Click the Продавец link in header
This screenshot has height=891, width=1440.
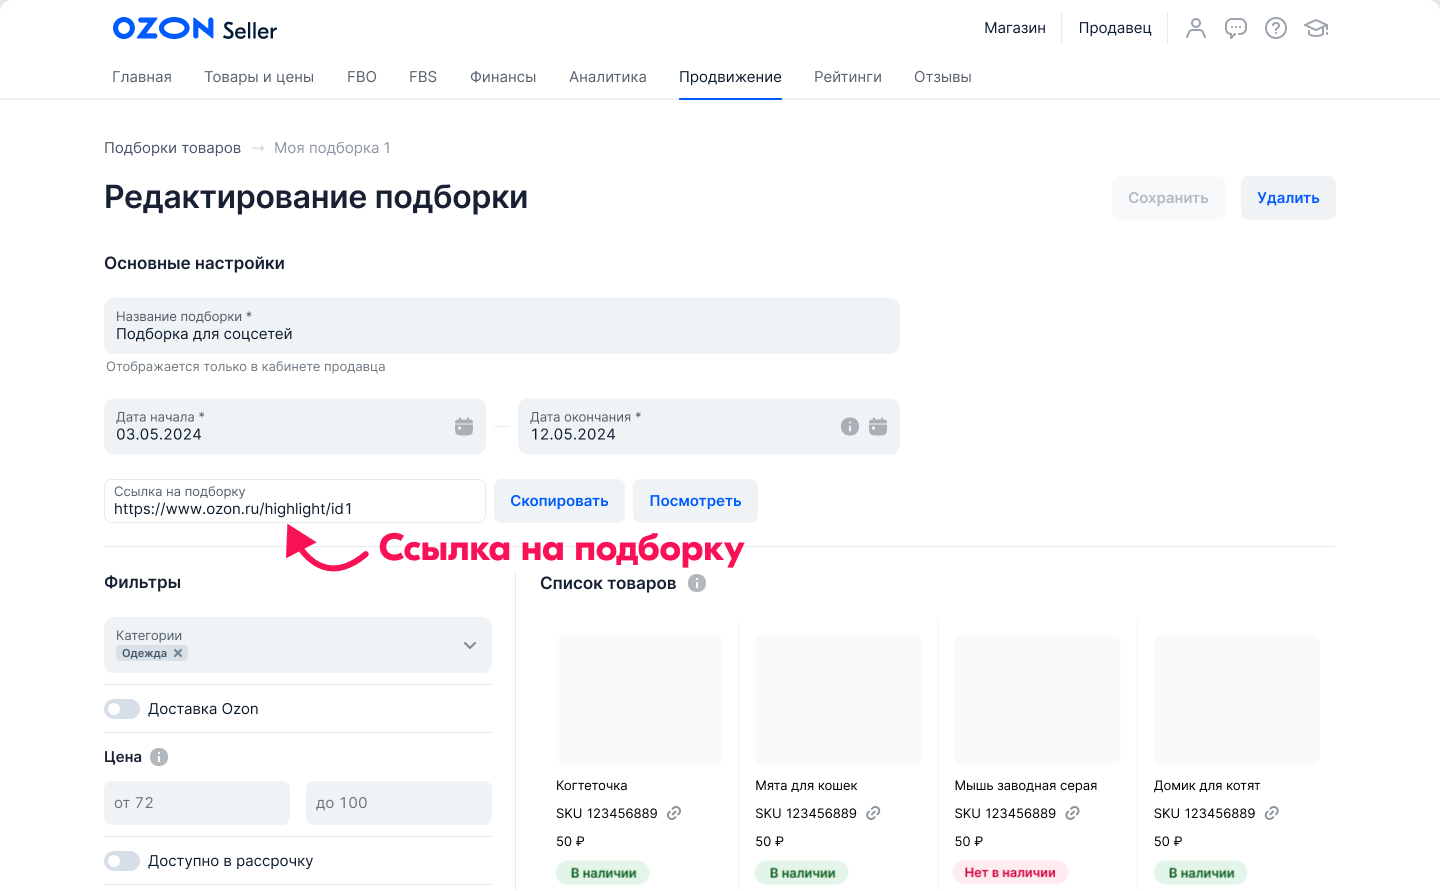pyautogui.click(x=1115, y=28)
